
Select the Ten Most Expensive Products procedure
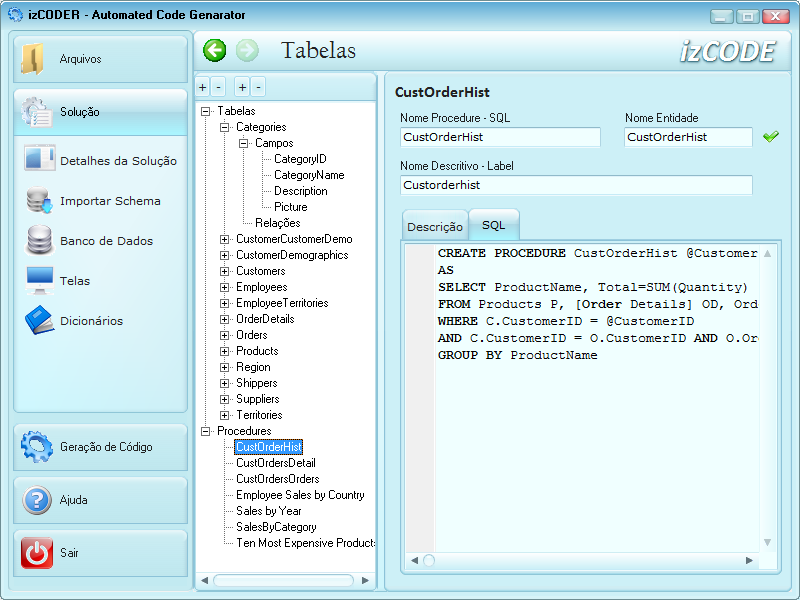pyautogui.click(x=305, y=543)
